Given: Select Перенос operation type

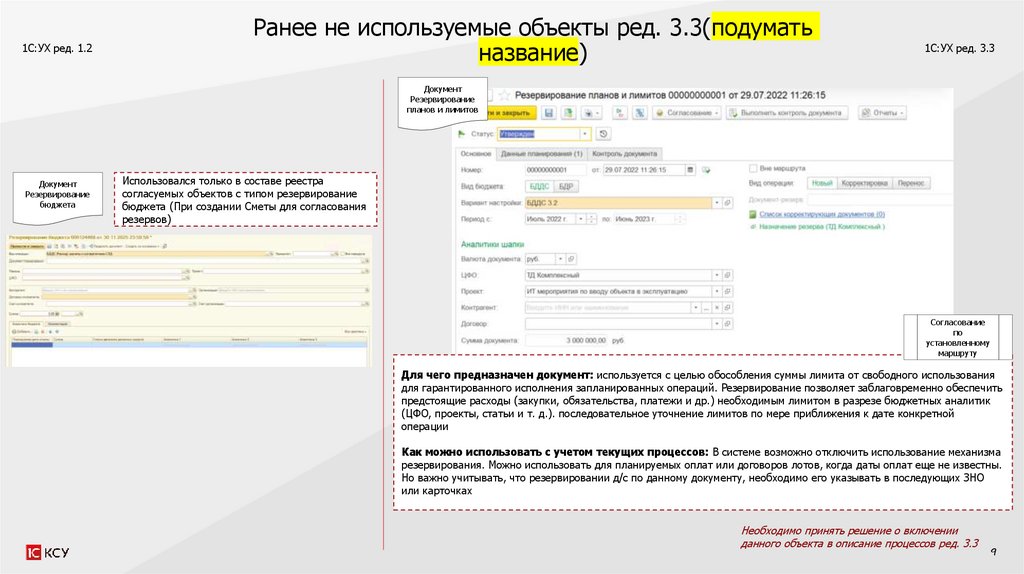Looking at the screenshot, I should [x=910, y=183].
